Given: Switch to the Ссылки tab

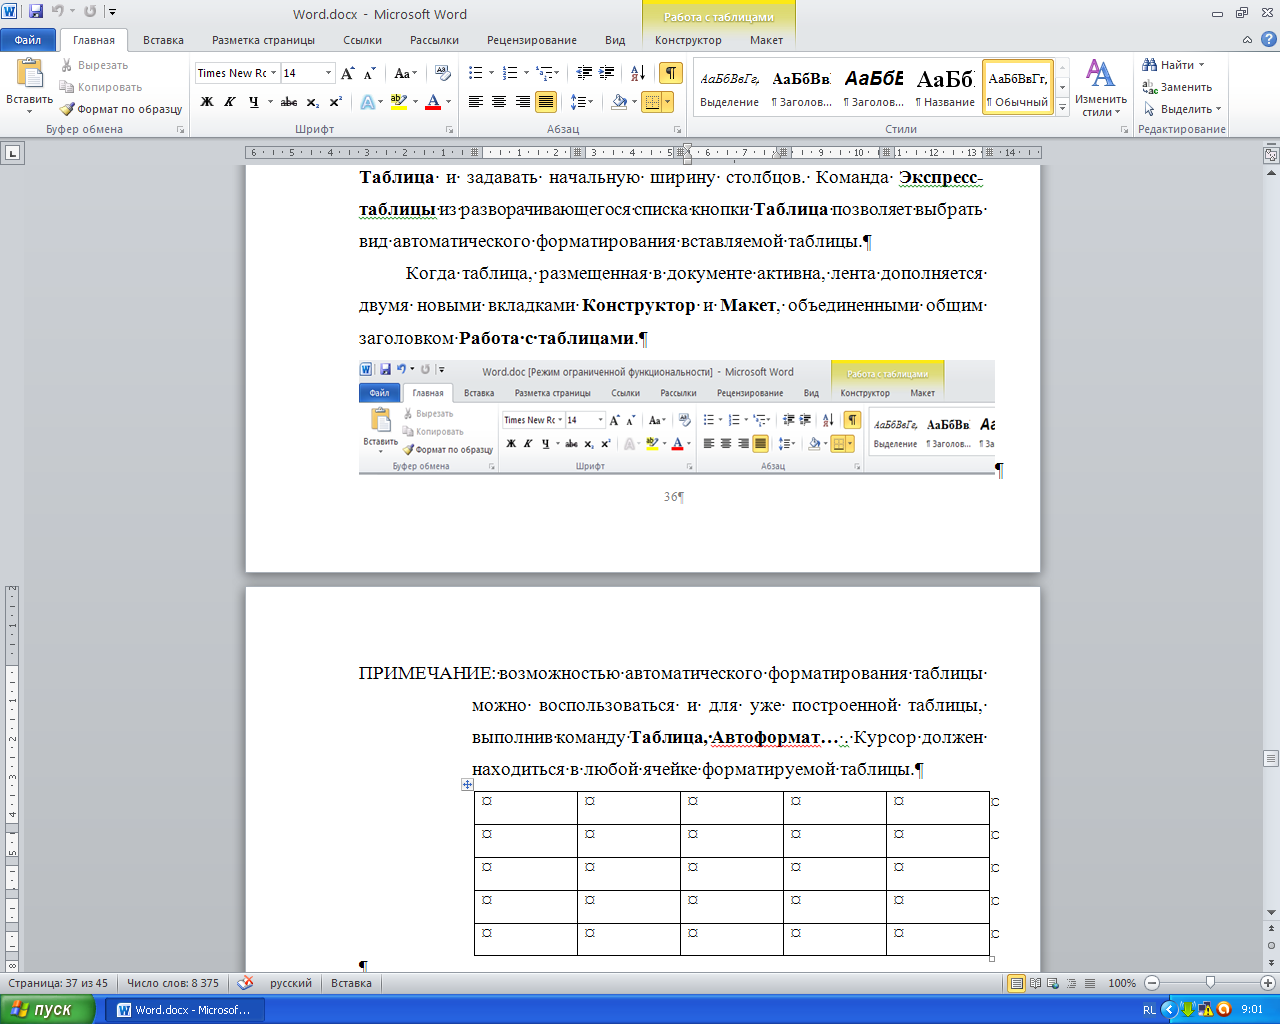Looking at the screenshot, I should click(362, 40).
